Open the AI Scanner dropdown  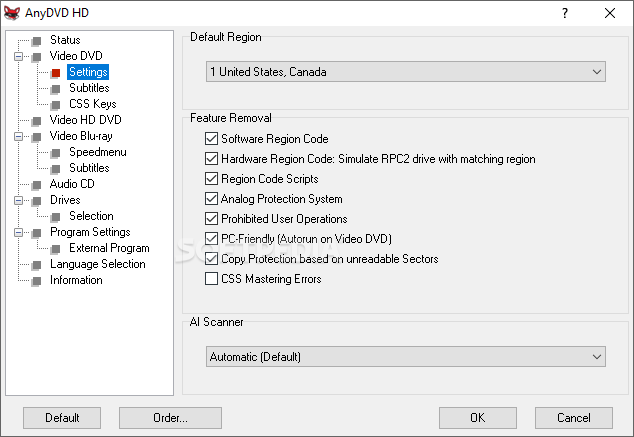[x=406, y=357]
